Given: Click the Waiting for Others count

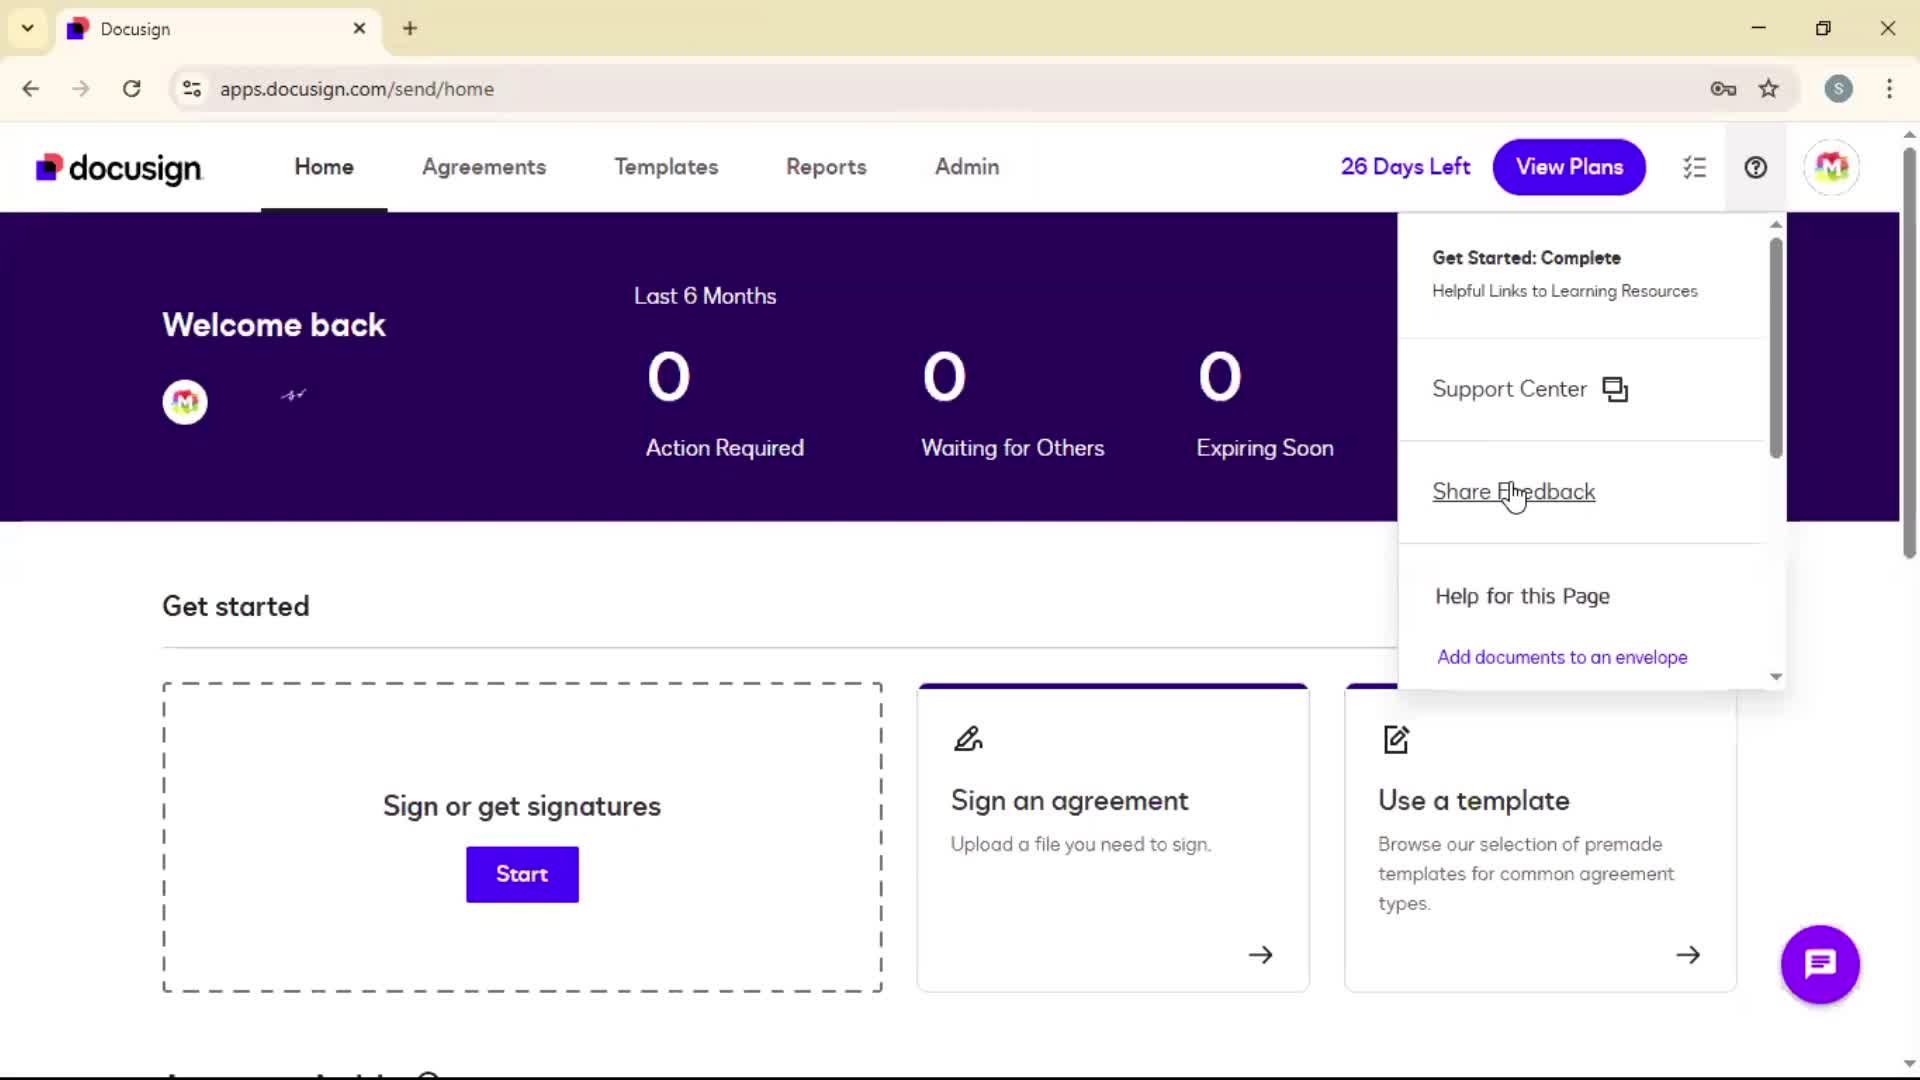Looking at the screenshot, I should [944, 377].
